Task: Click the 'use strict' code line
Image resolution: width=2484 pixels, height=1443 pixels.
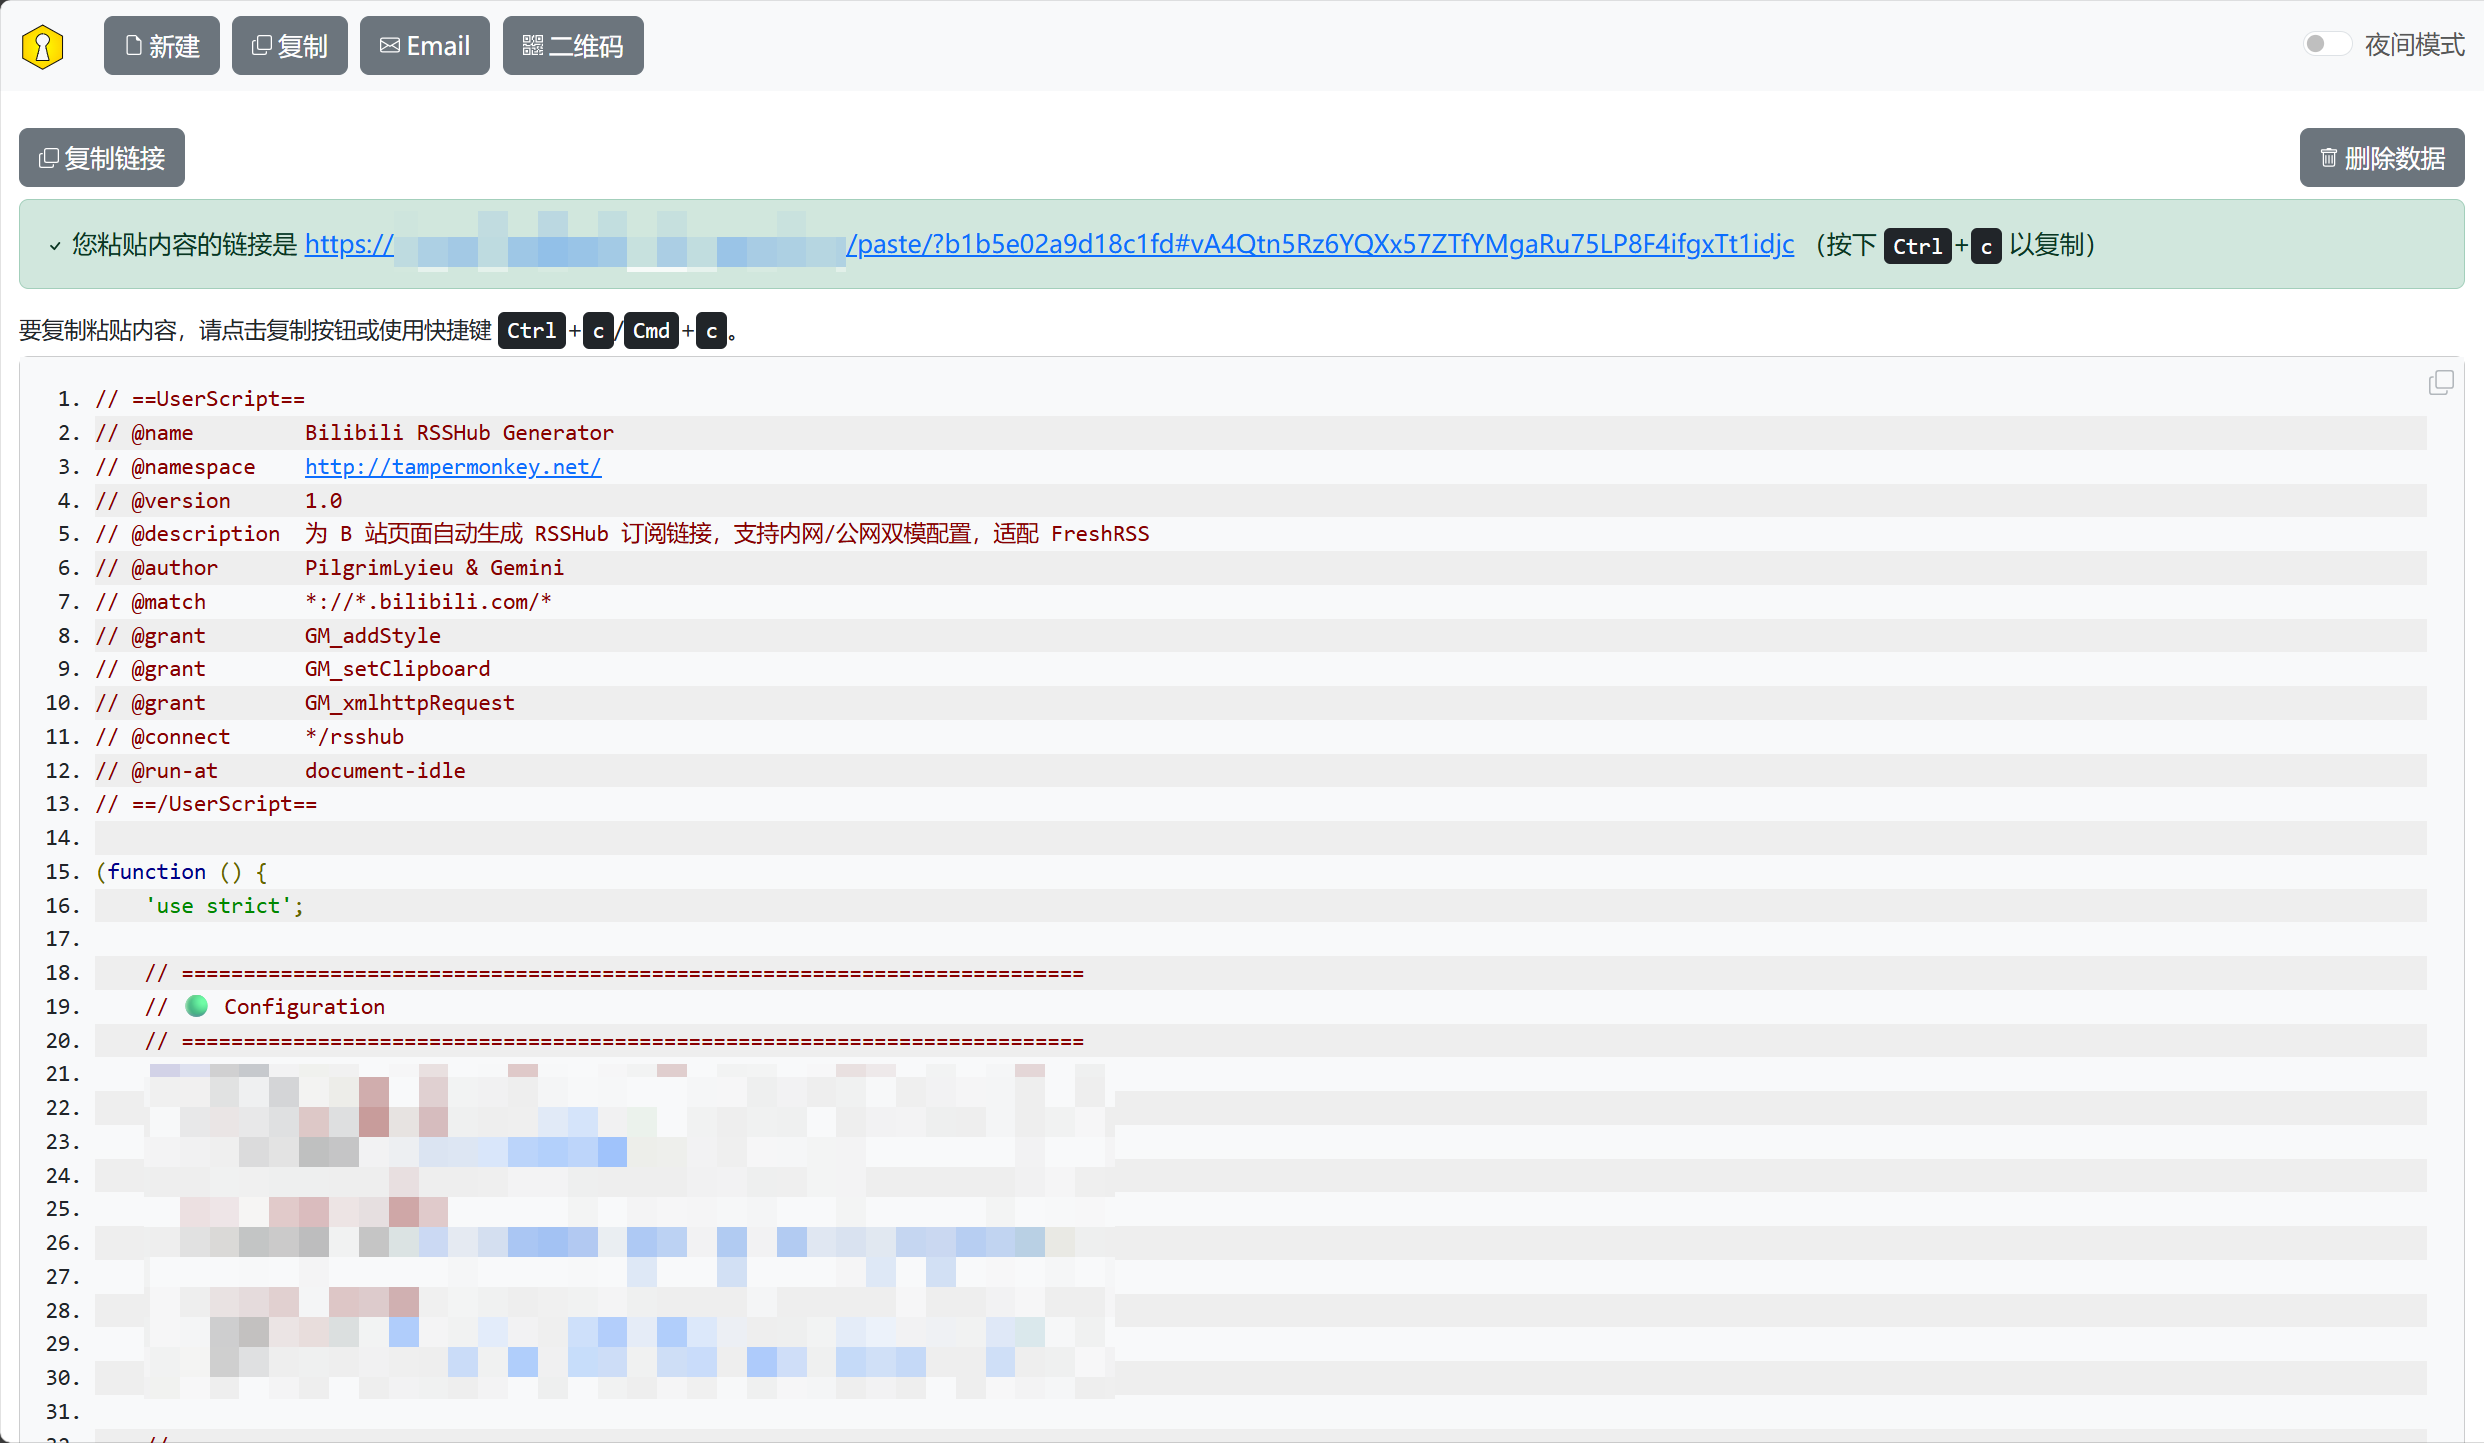Action: pyautogui.click(x=224, y=906)
